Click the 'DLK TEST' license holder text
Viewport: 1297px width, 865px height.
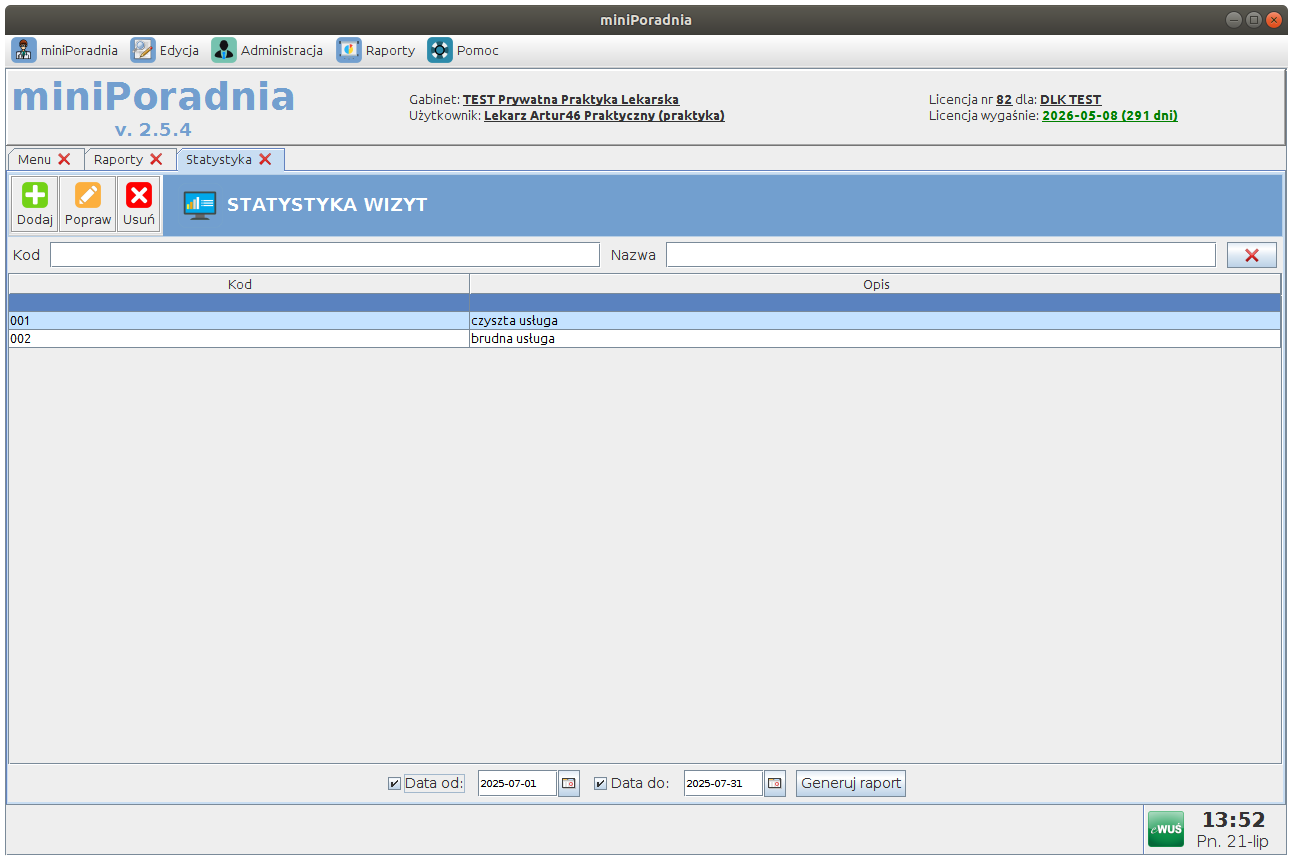1070,100
